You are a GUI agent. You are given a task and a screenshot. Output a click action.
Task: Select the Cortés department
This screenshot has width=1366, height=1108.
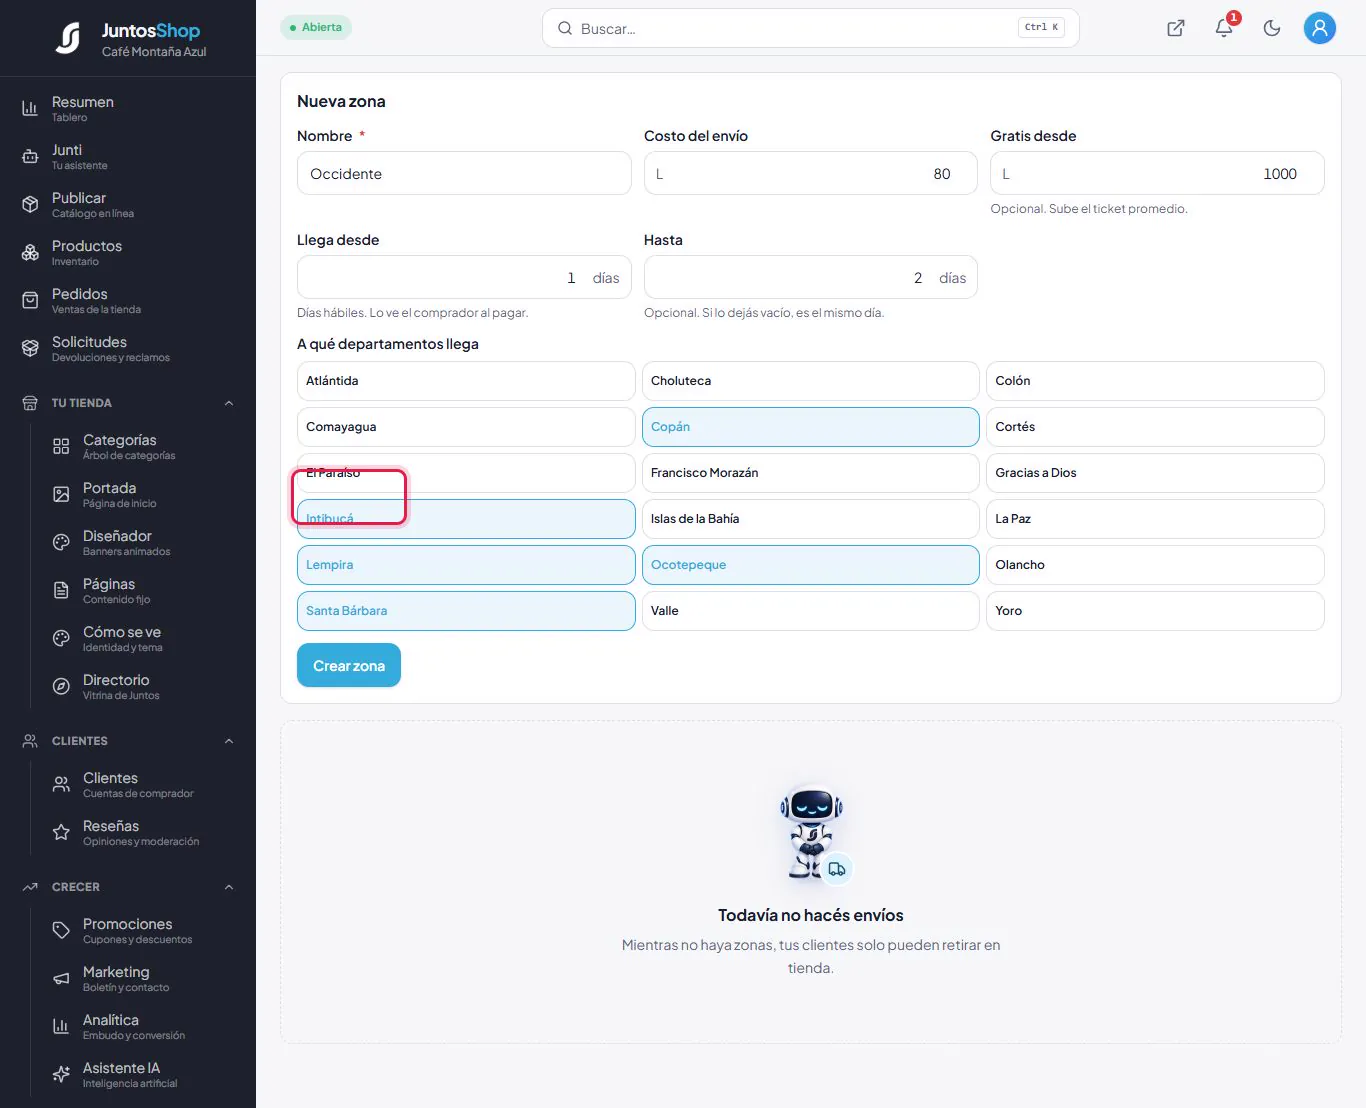[1155, 427]
